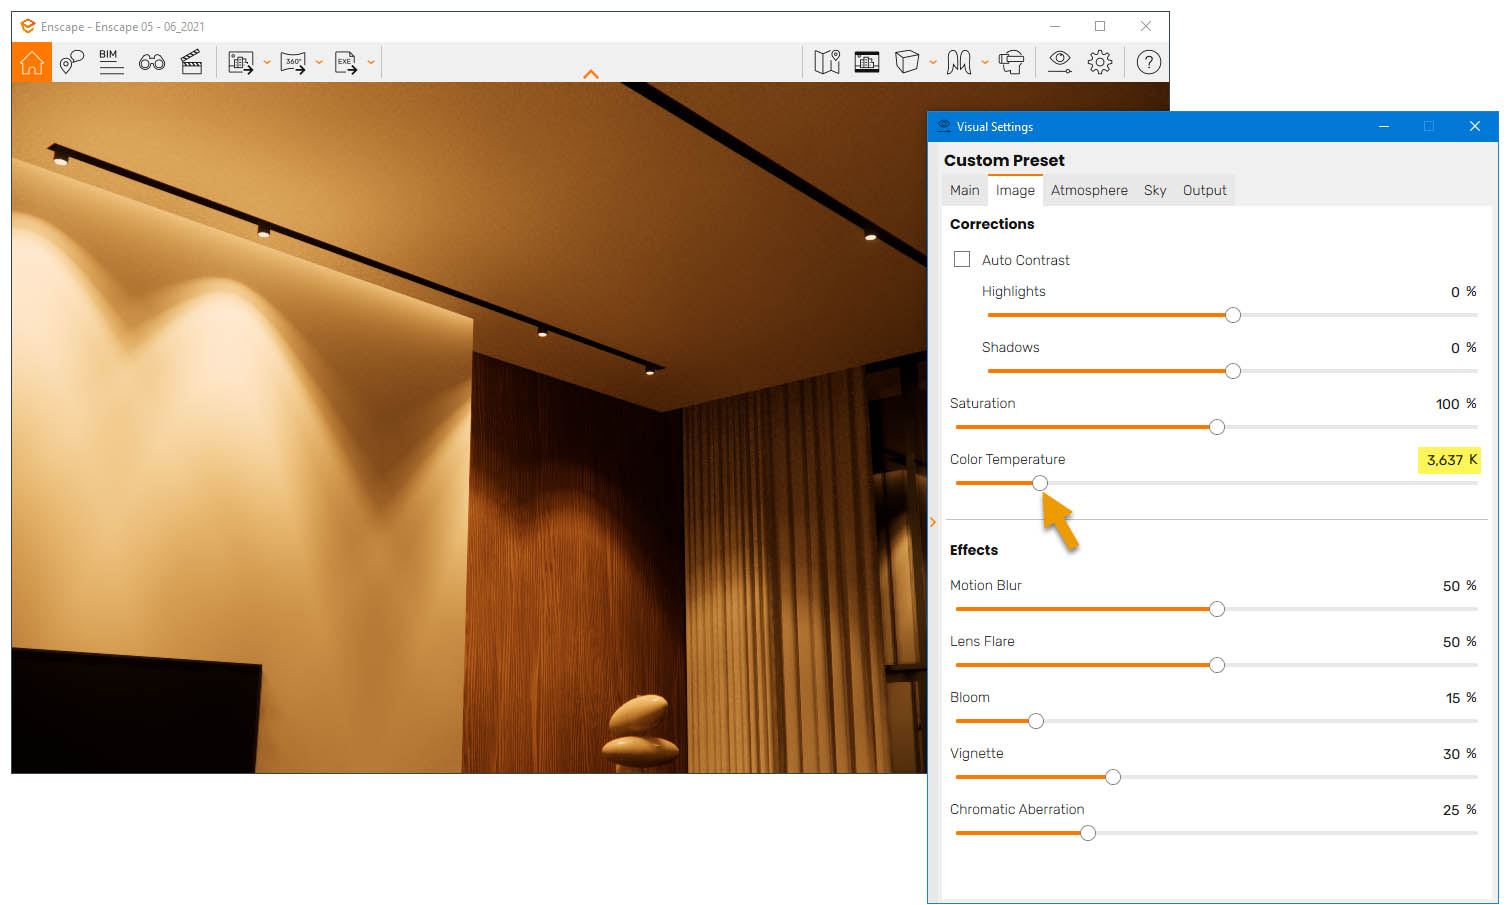
Task: Expand the EXE standalone export dropdown
Action: coord(371,61)
